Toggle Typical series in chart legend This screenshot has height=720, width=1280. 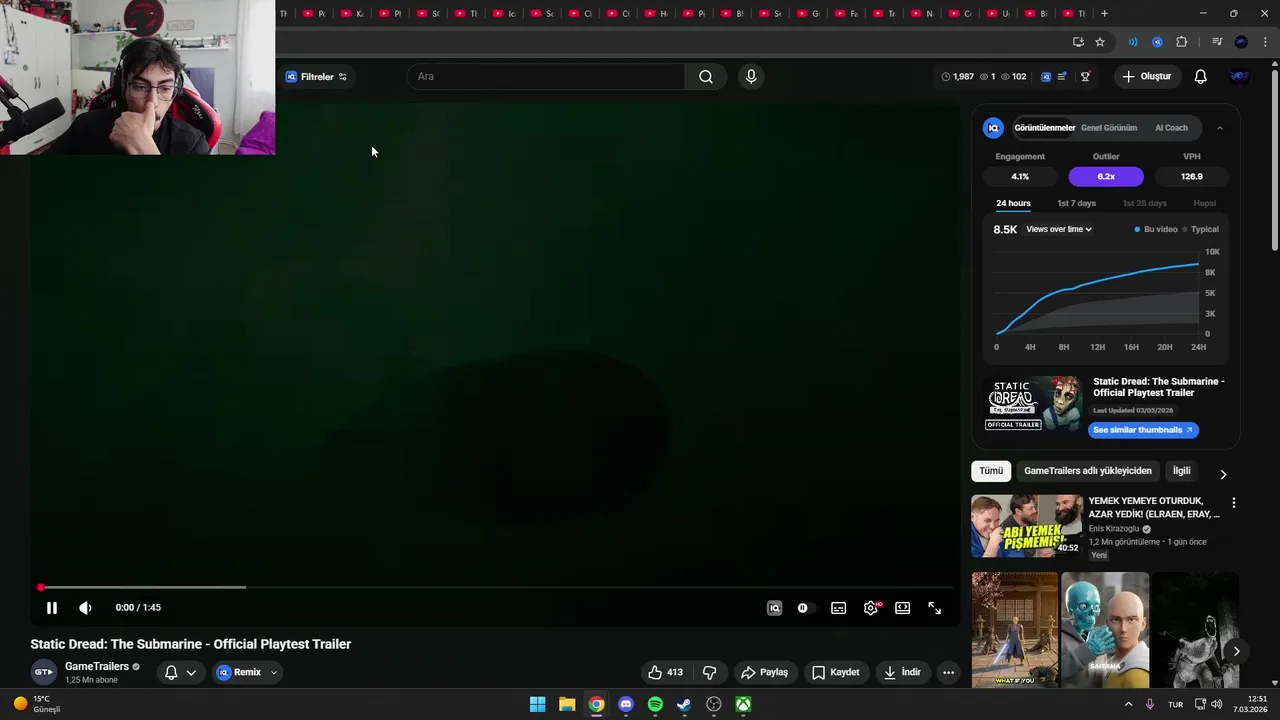pos(1200,229)
